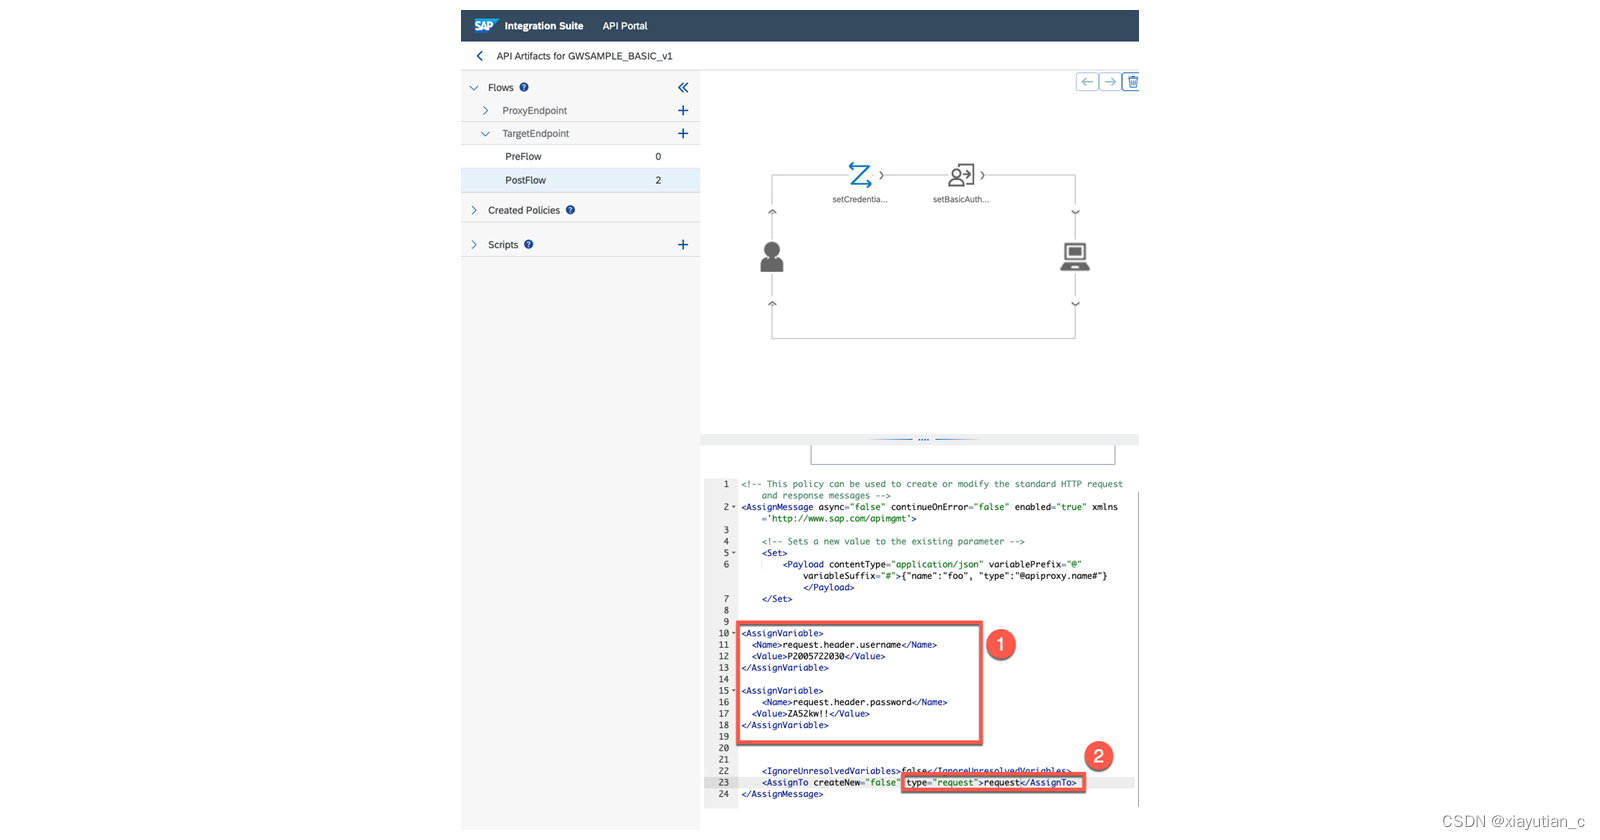Click the PostFlow count value 2

(x=658, y=180)
